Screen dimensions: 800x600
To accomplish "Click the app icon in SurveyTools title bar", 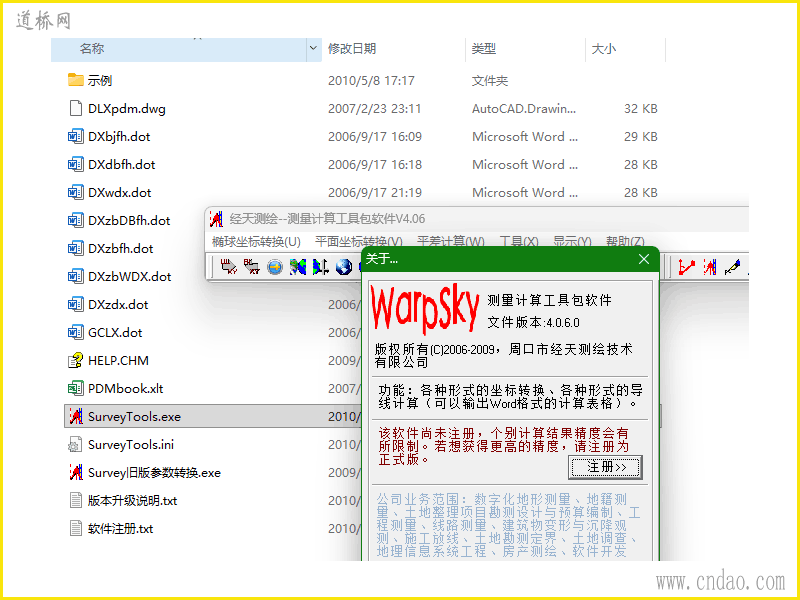I will pos(216,219).
